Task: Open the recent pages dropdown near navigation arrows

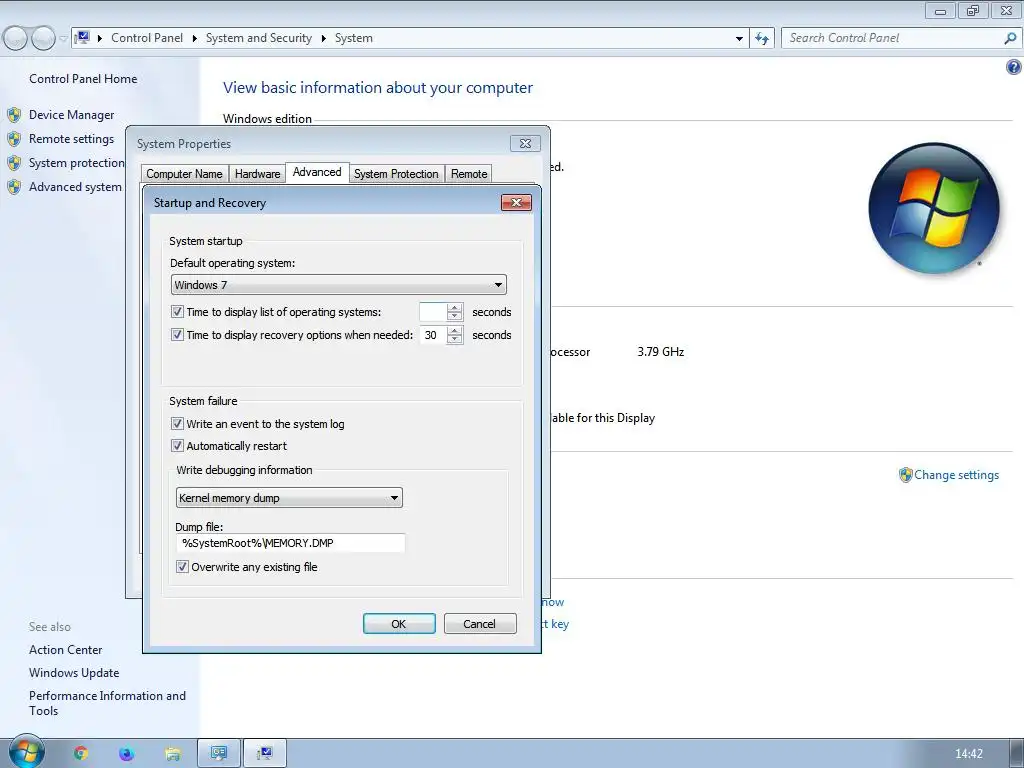Action: pos(63,39)
